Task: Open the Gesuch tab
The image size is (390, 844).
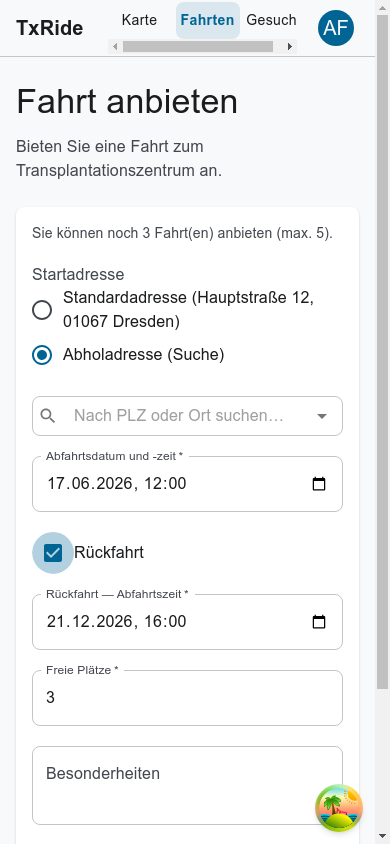Action: pos(271,20)
